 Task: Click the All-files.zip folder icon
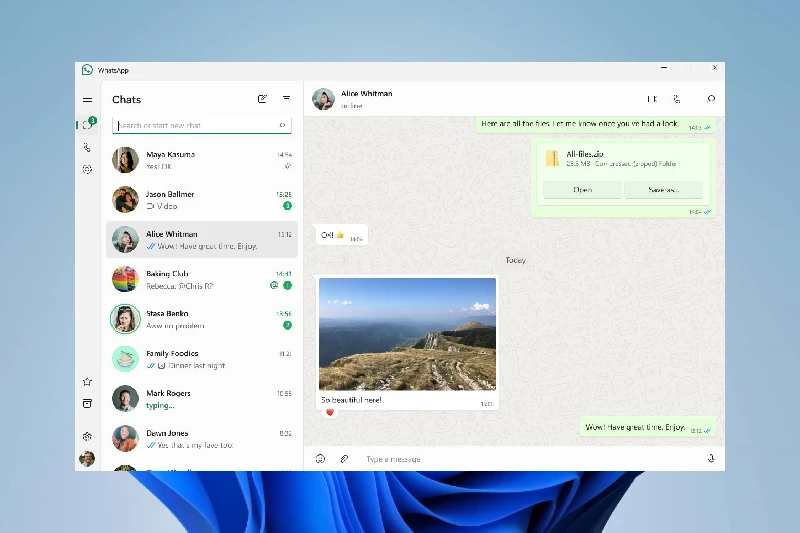tap(552, 158)
